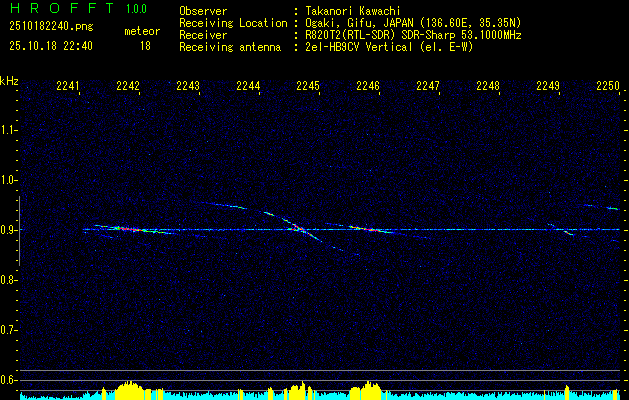Screen dimensions: 629x400
Task: Click the meteor count 18
Action: 145,46
